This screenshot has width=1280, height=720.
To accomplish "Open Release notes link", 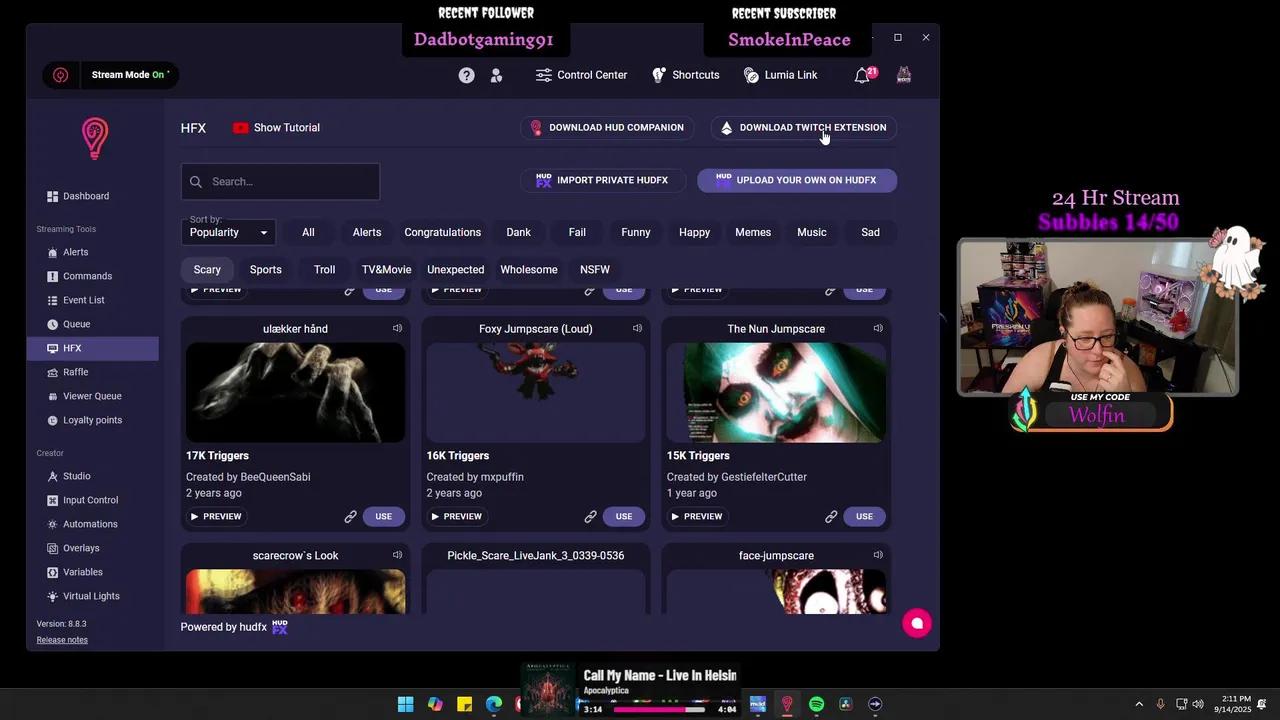I will point(62,640).
